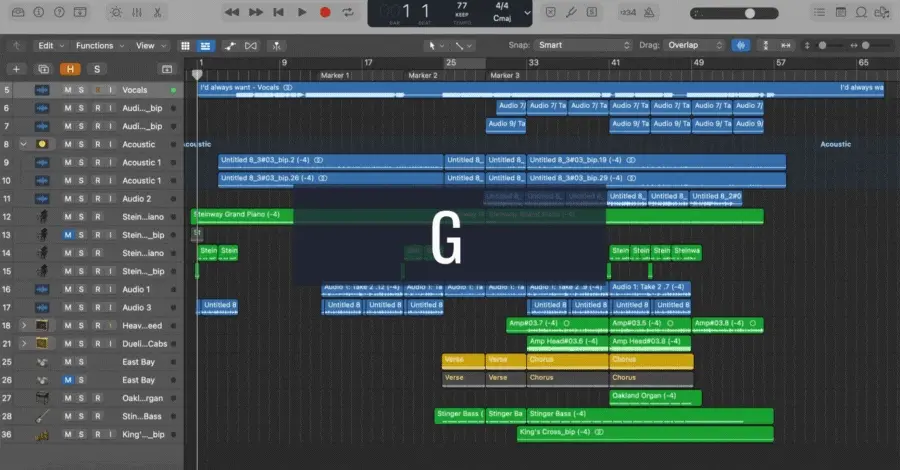Unmute the Stein..._bip track 13

coord(68,235)
